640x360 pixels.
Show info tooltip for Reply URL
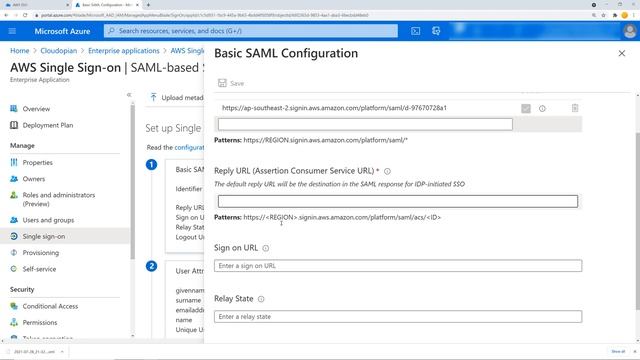(387, 171)
